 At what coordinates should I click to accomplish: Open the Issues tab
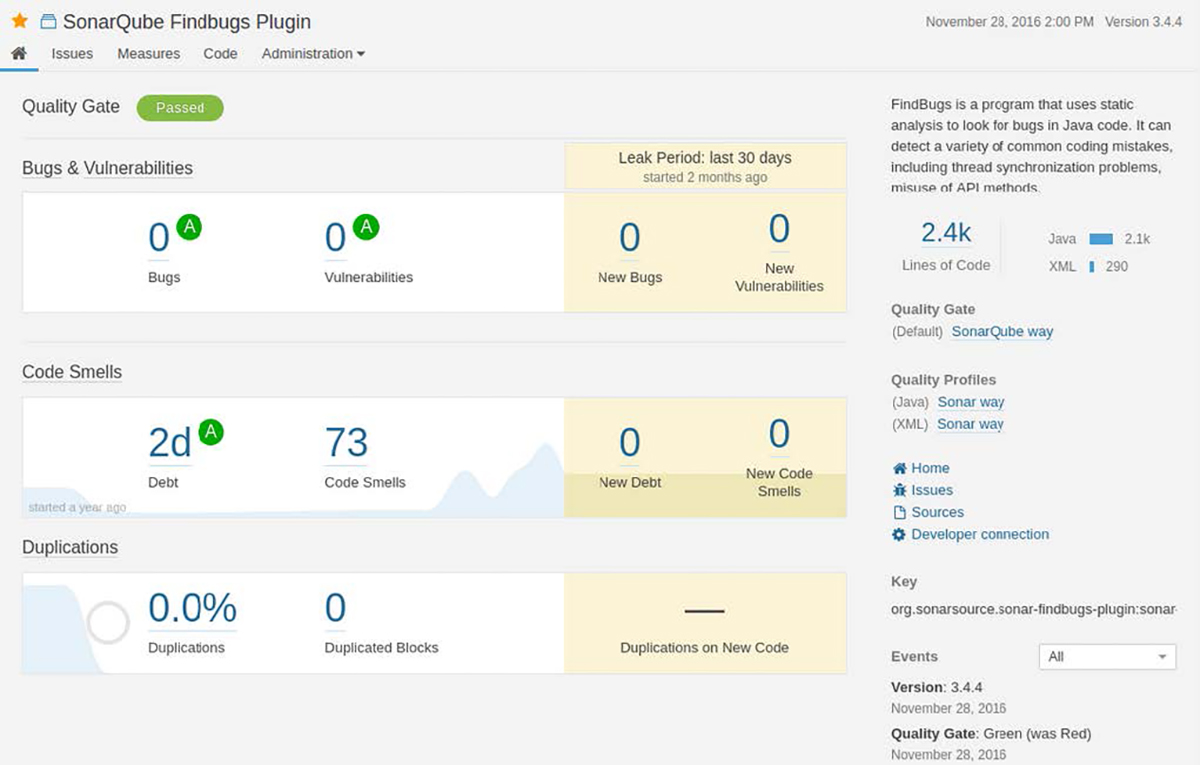pos(72,53)
